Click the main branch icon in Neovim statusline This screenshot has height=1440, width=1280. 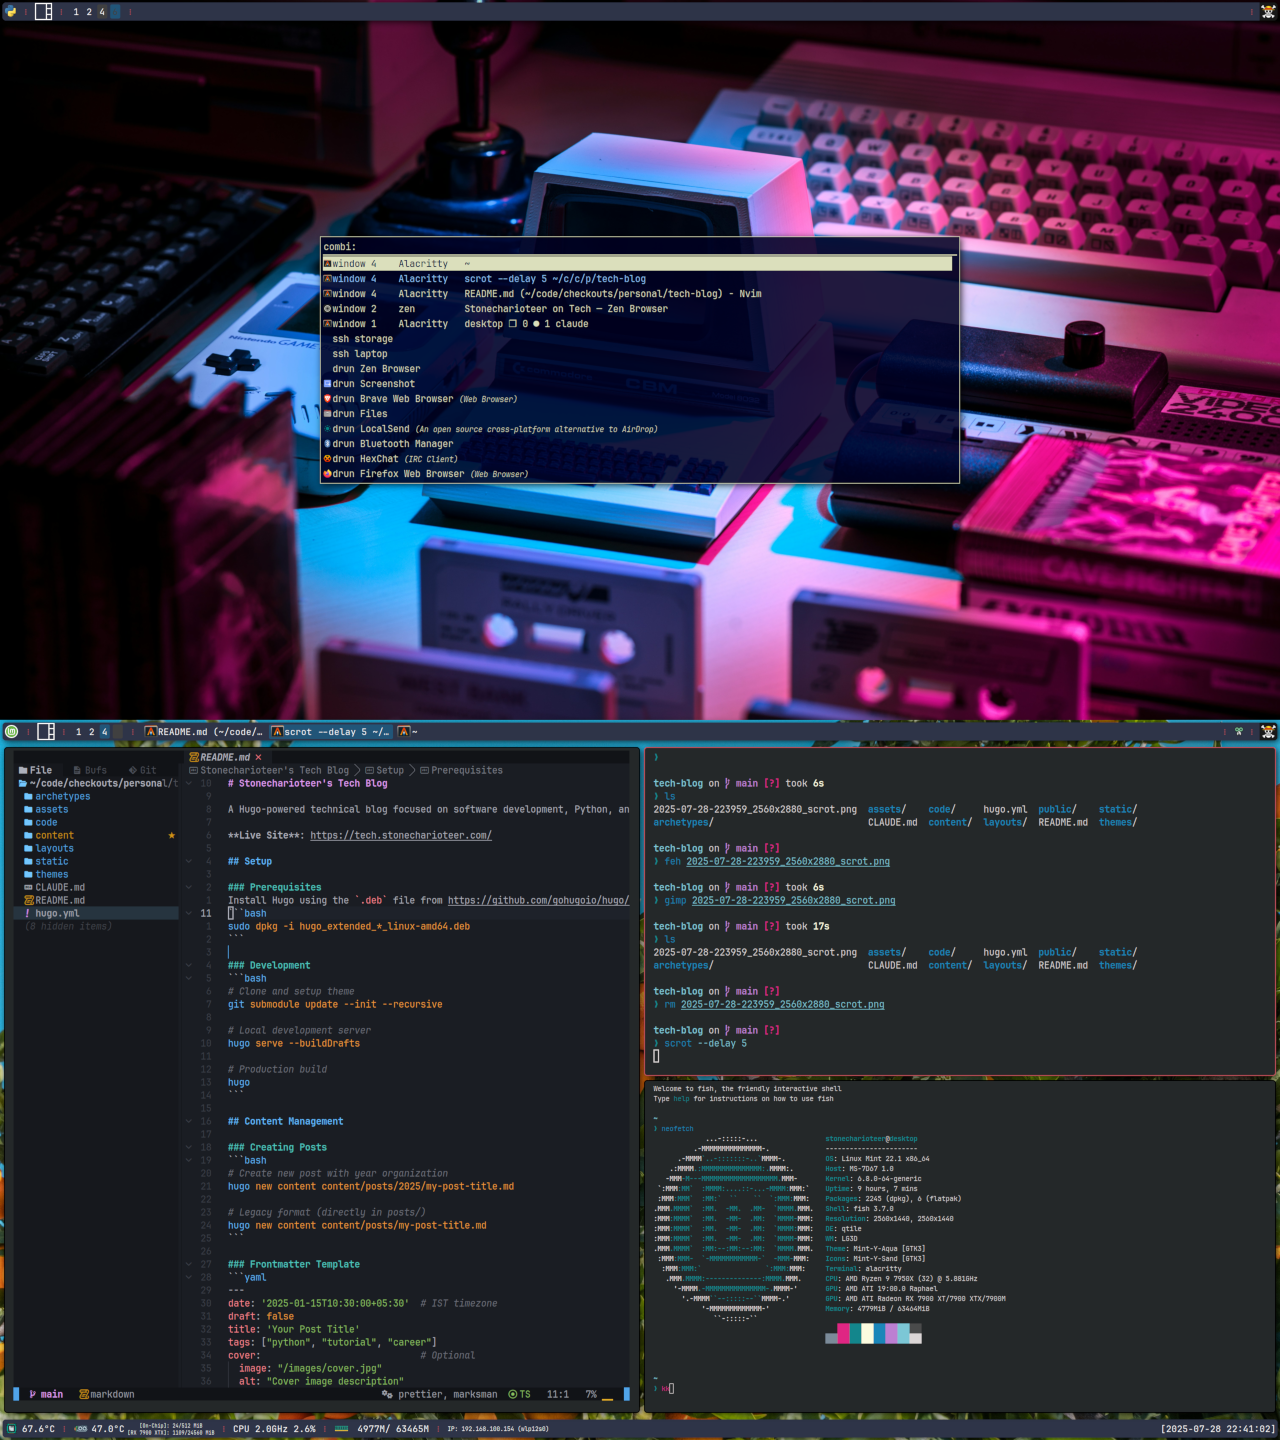point(33,1394)
